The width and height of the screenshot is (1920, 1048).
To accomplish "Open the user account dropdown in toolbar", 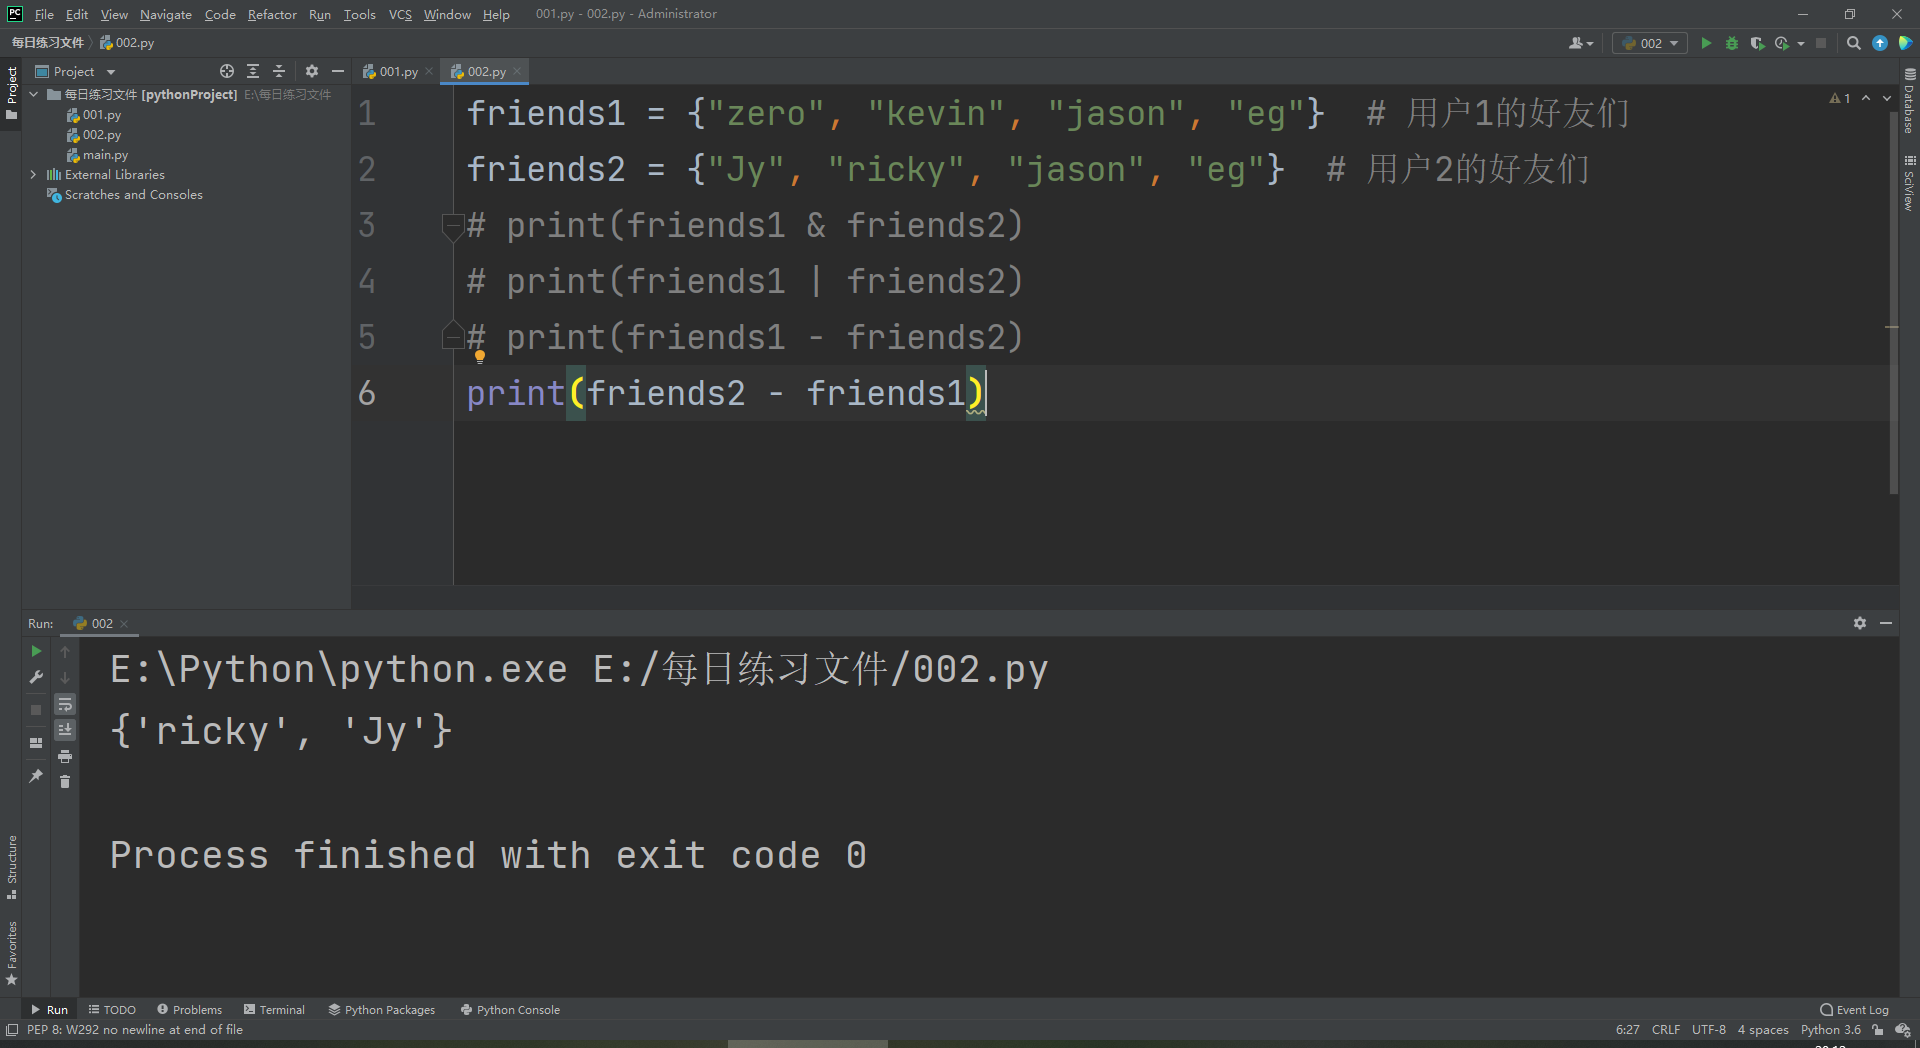I will (x=1581, y=43).
